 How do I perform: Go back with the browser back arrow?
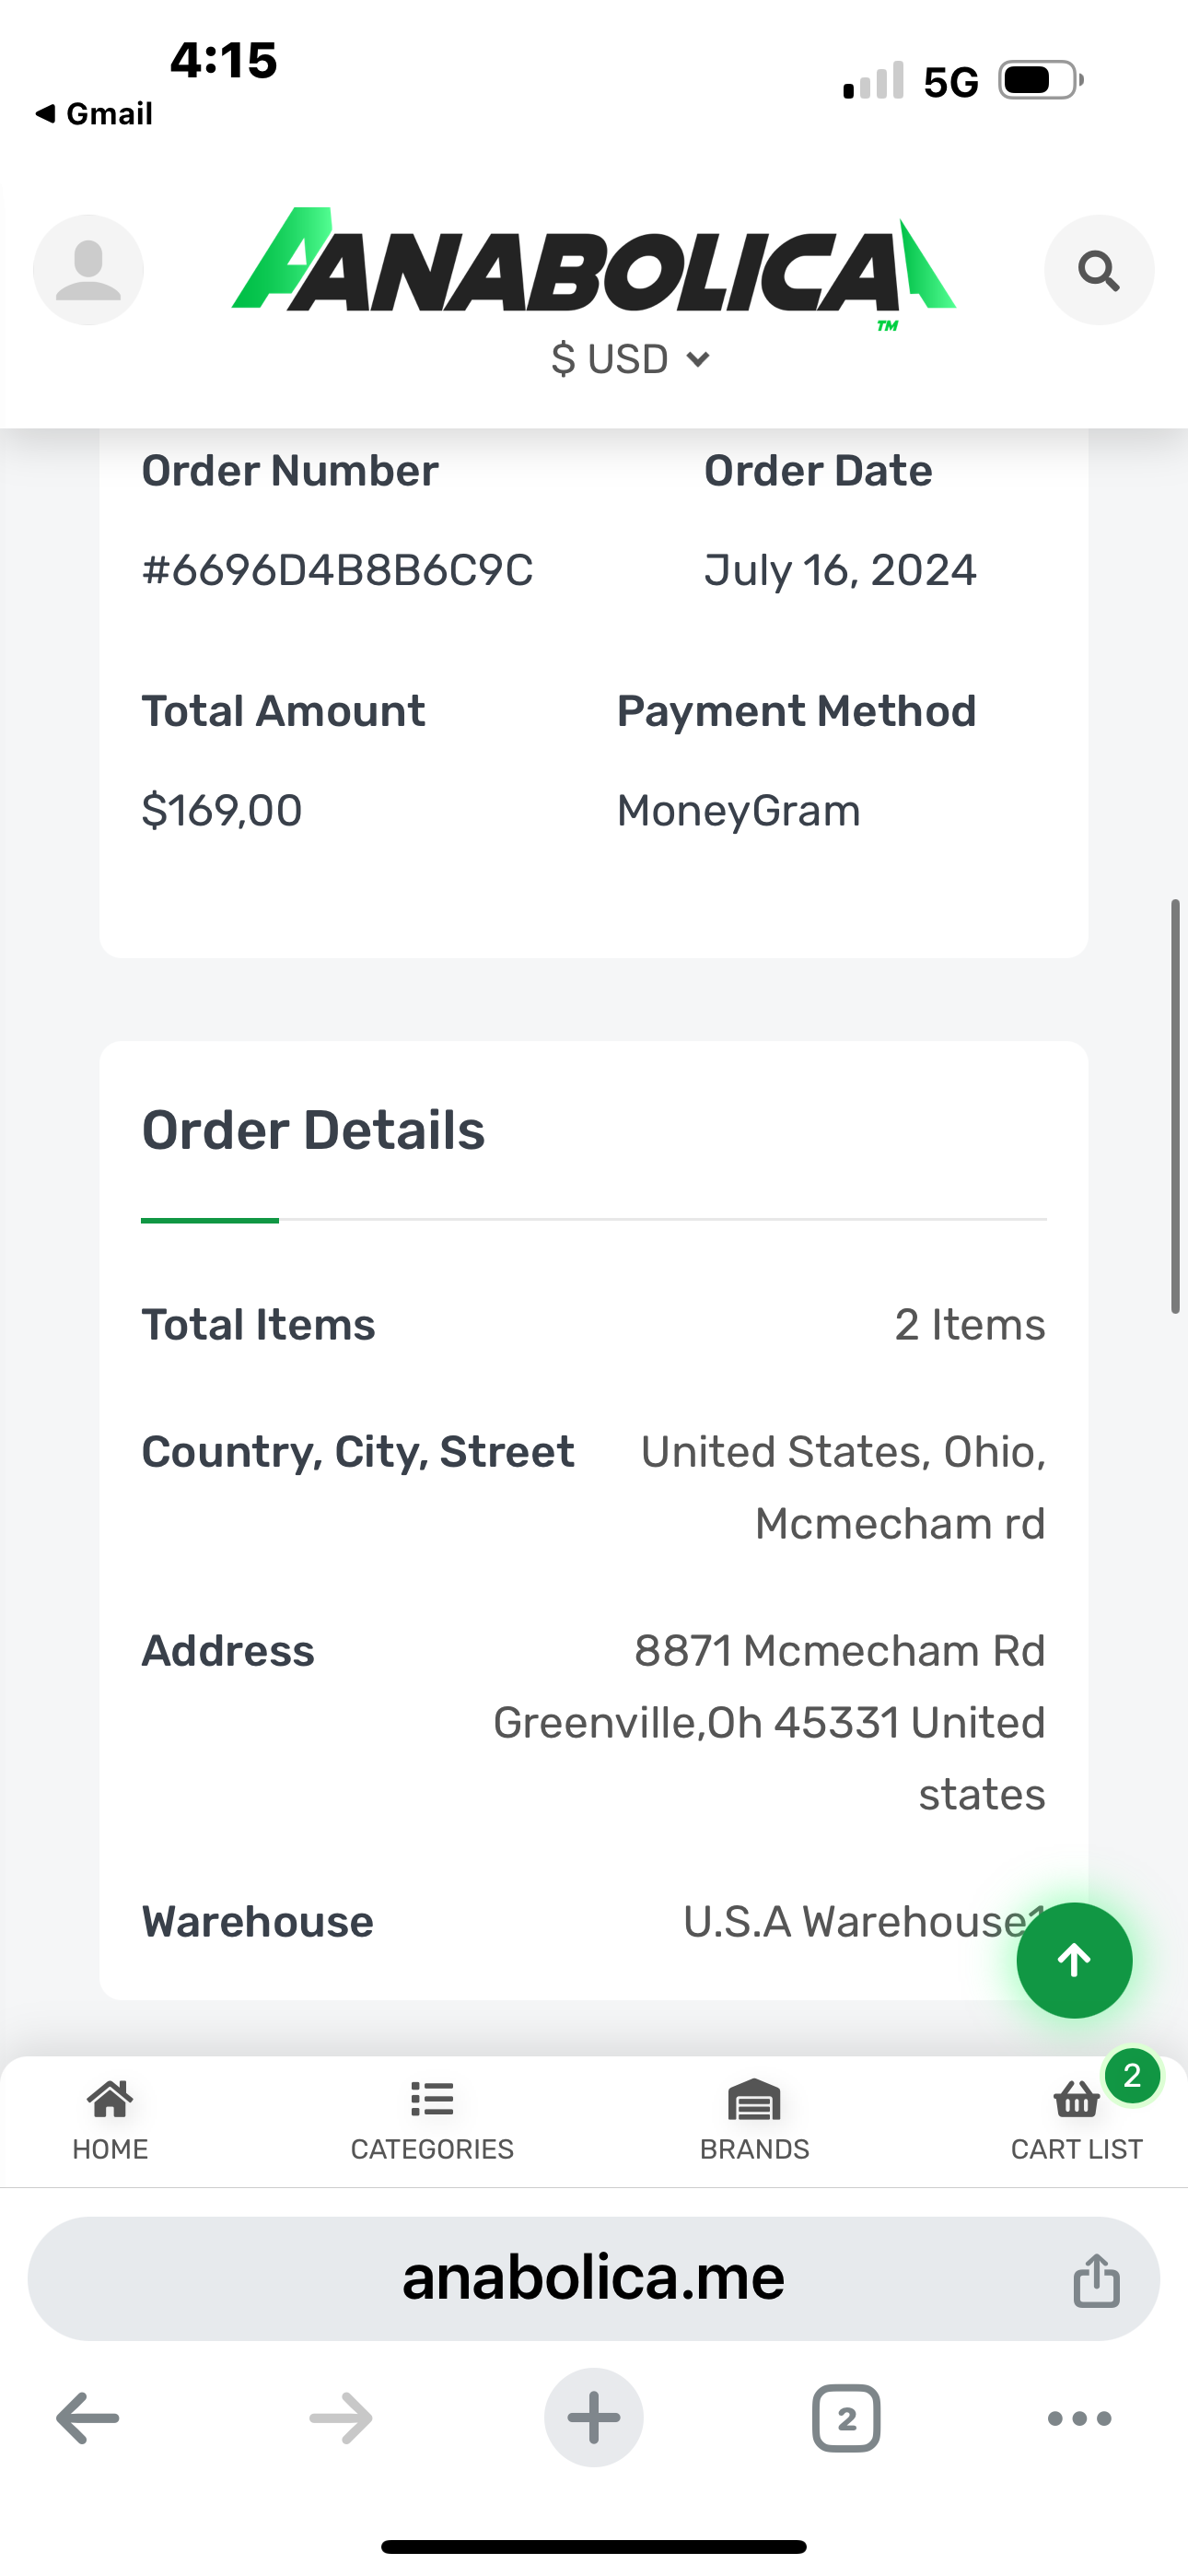(88, 2418)
